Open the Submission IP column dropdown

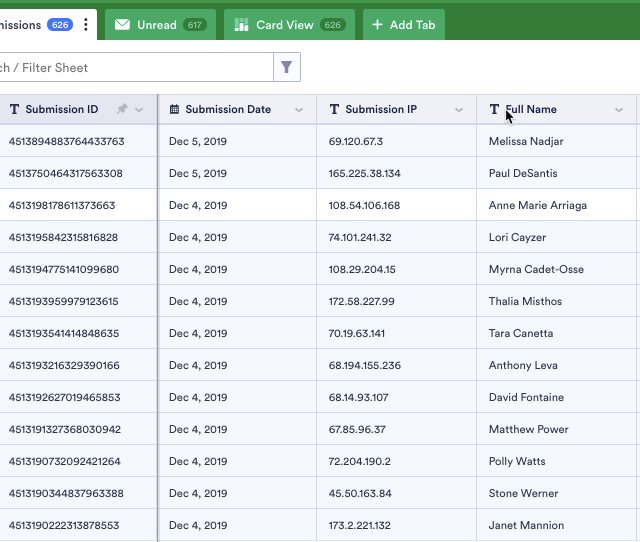[459, 109]
